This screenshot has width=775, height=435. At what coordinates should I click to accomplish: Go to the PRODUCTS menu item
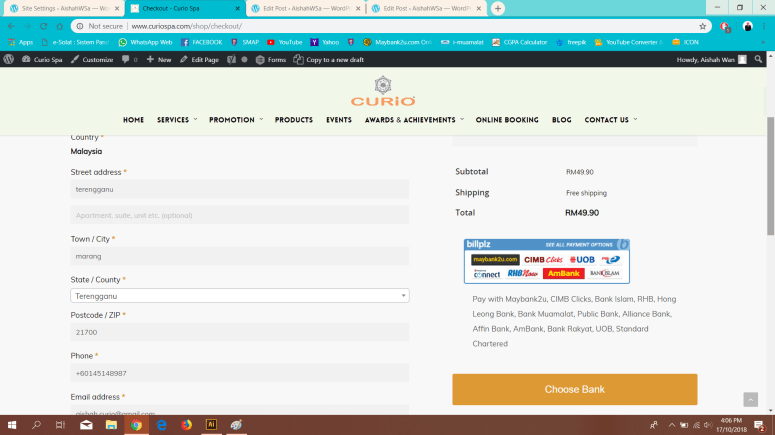pyautogui.click(x=294, y=120)
